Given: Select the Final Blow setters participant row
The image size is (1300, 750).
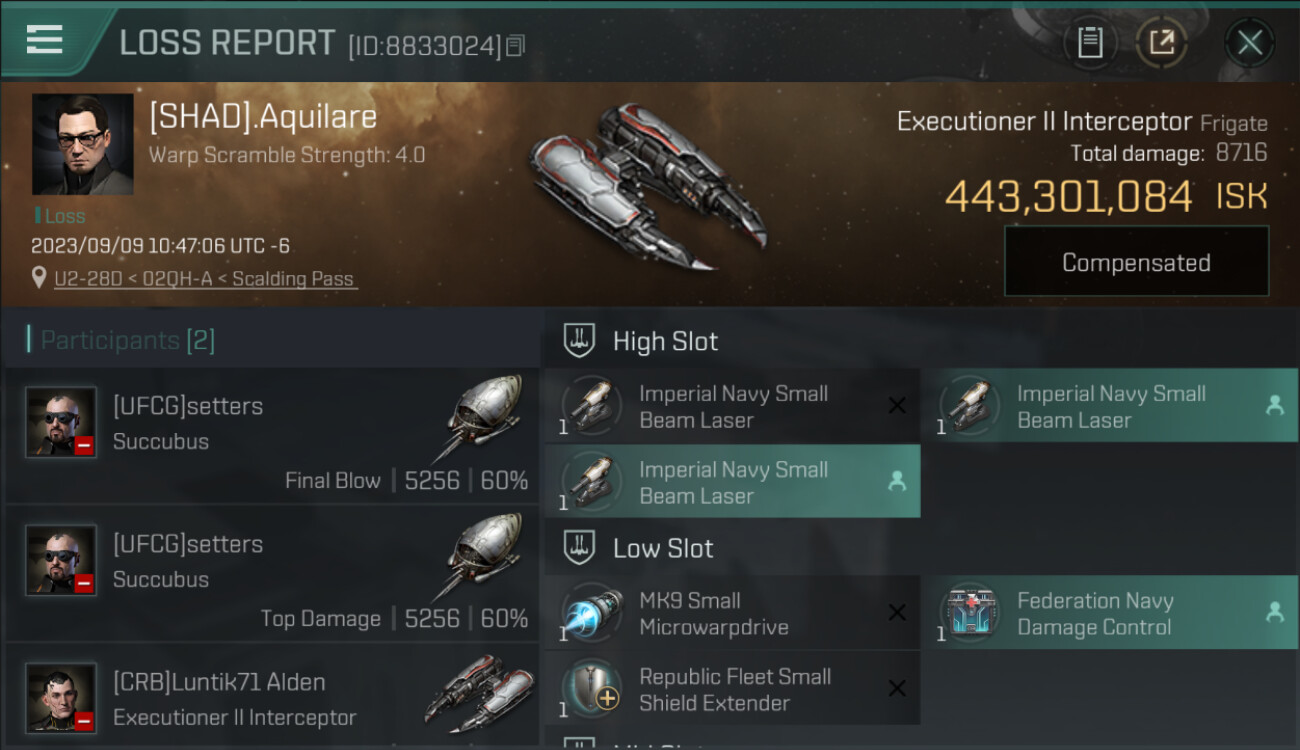Looking at the screenshot, I should coord(272,434).
